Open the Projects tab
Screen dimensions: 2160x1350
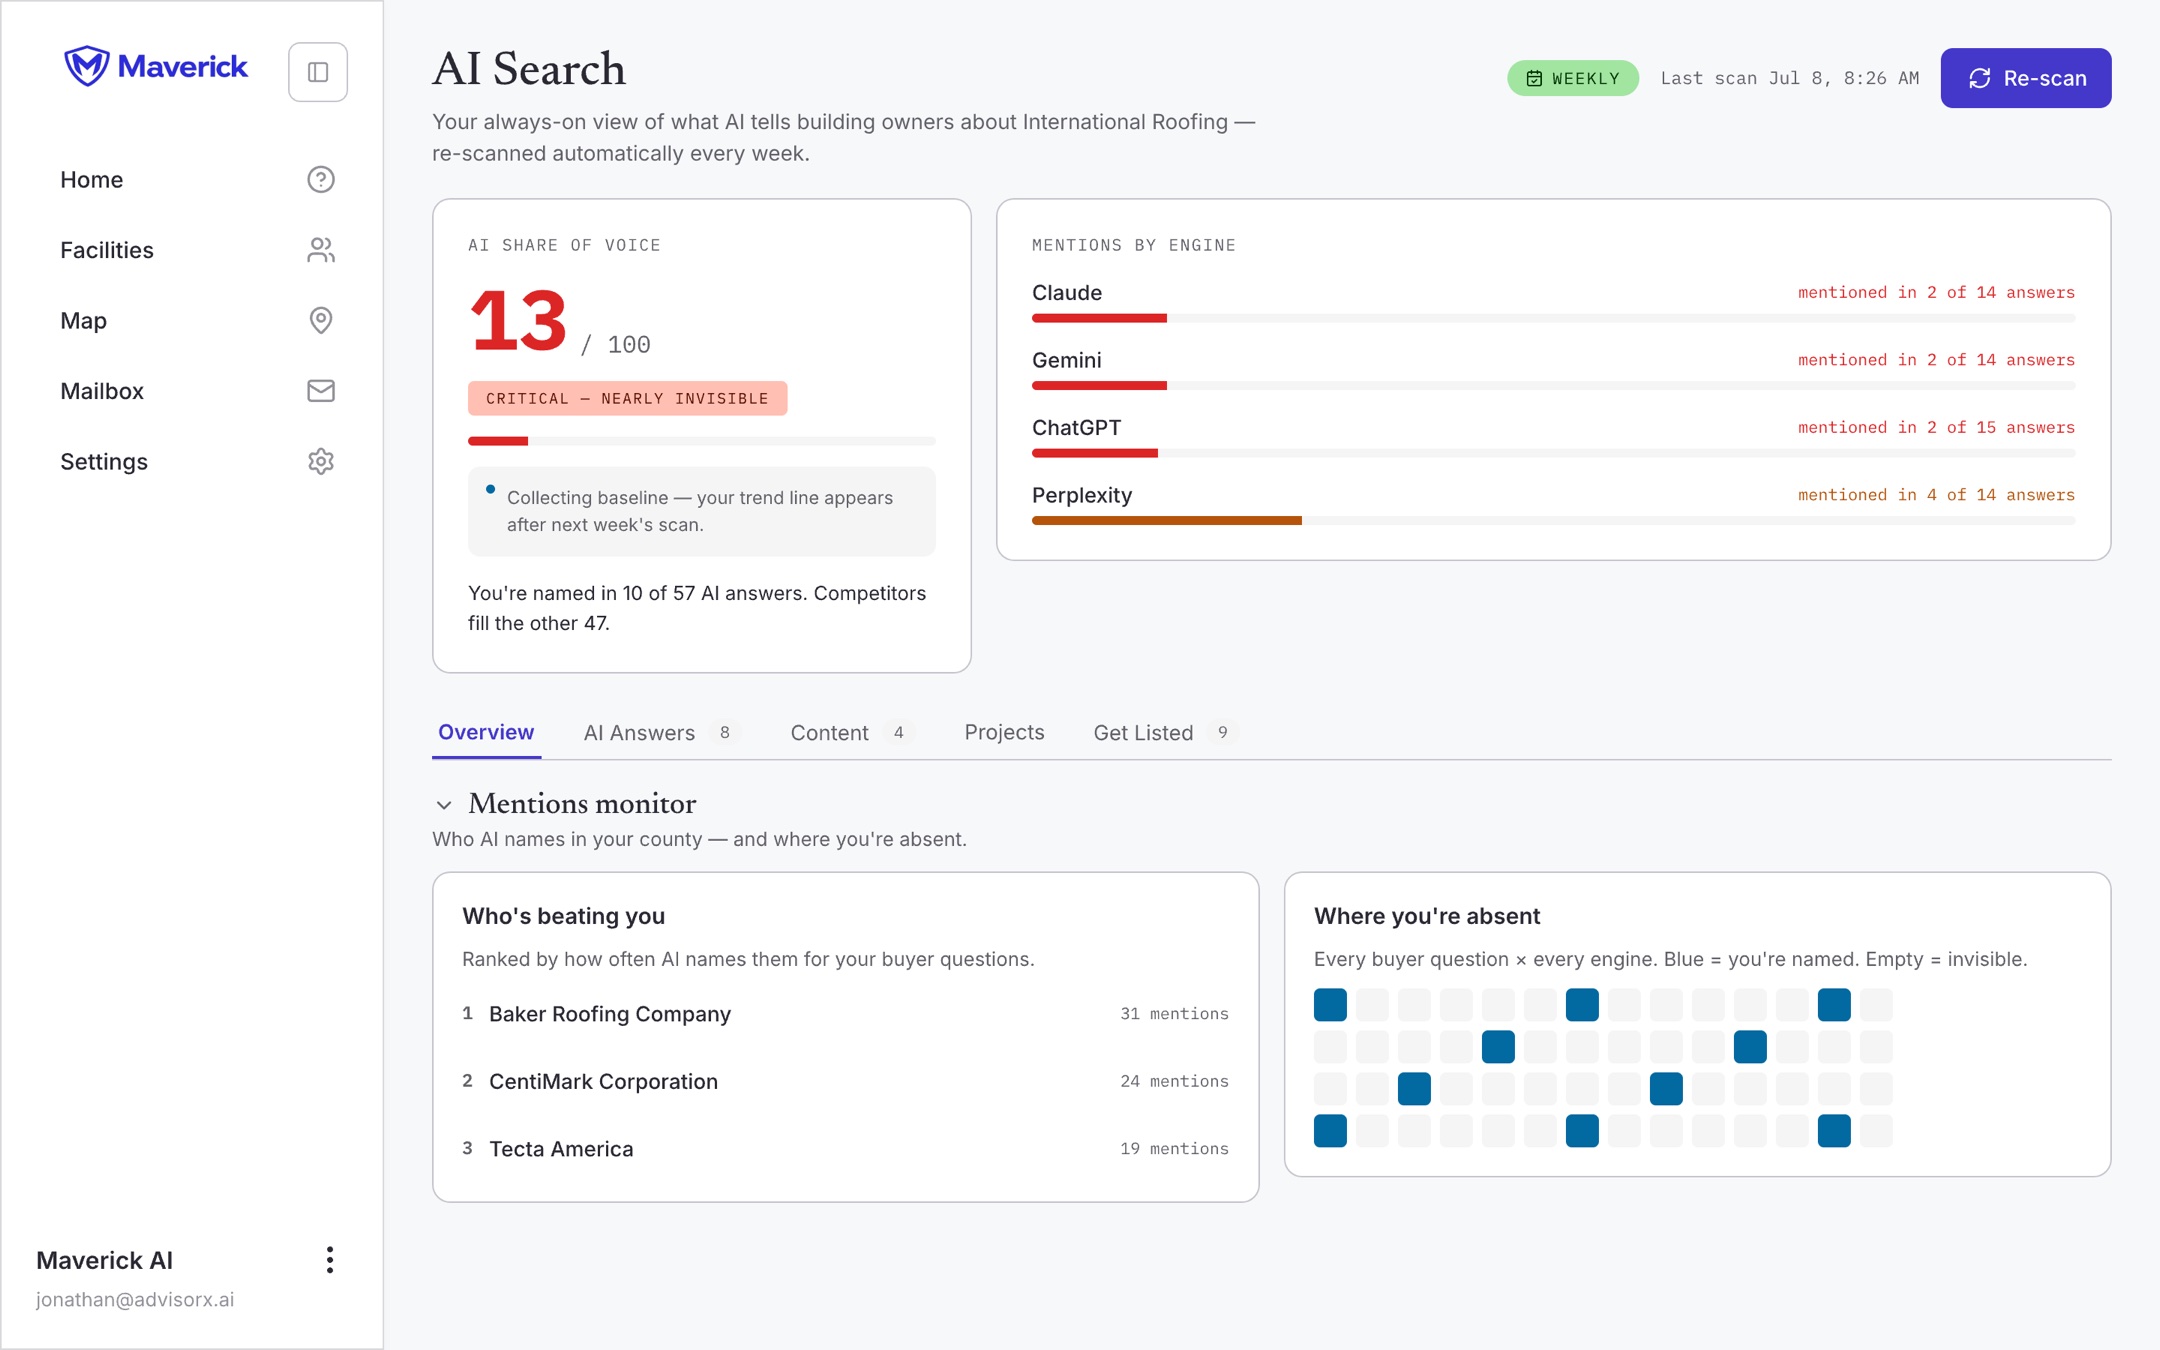tap(1004, 732)
